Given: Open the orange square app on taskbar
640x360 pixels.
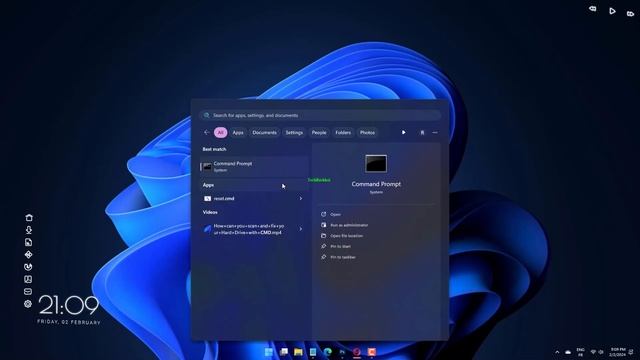Looking at the screenshot, I should tap(371, 352).
